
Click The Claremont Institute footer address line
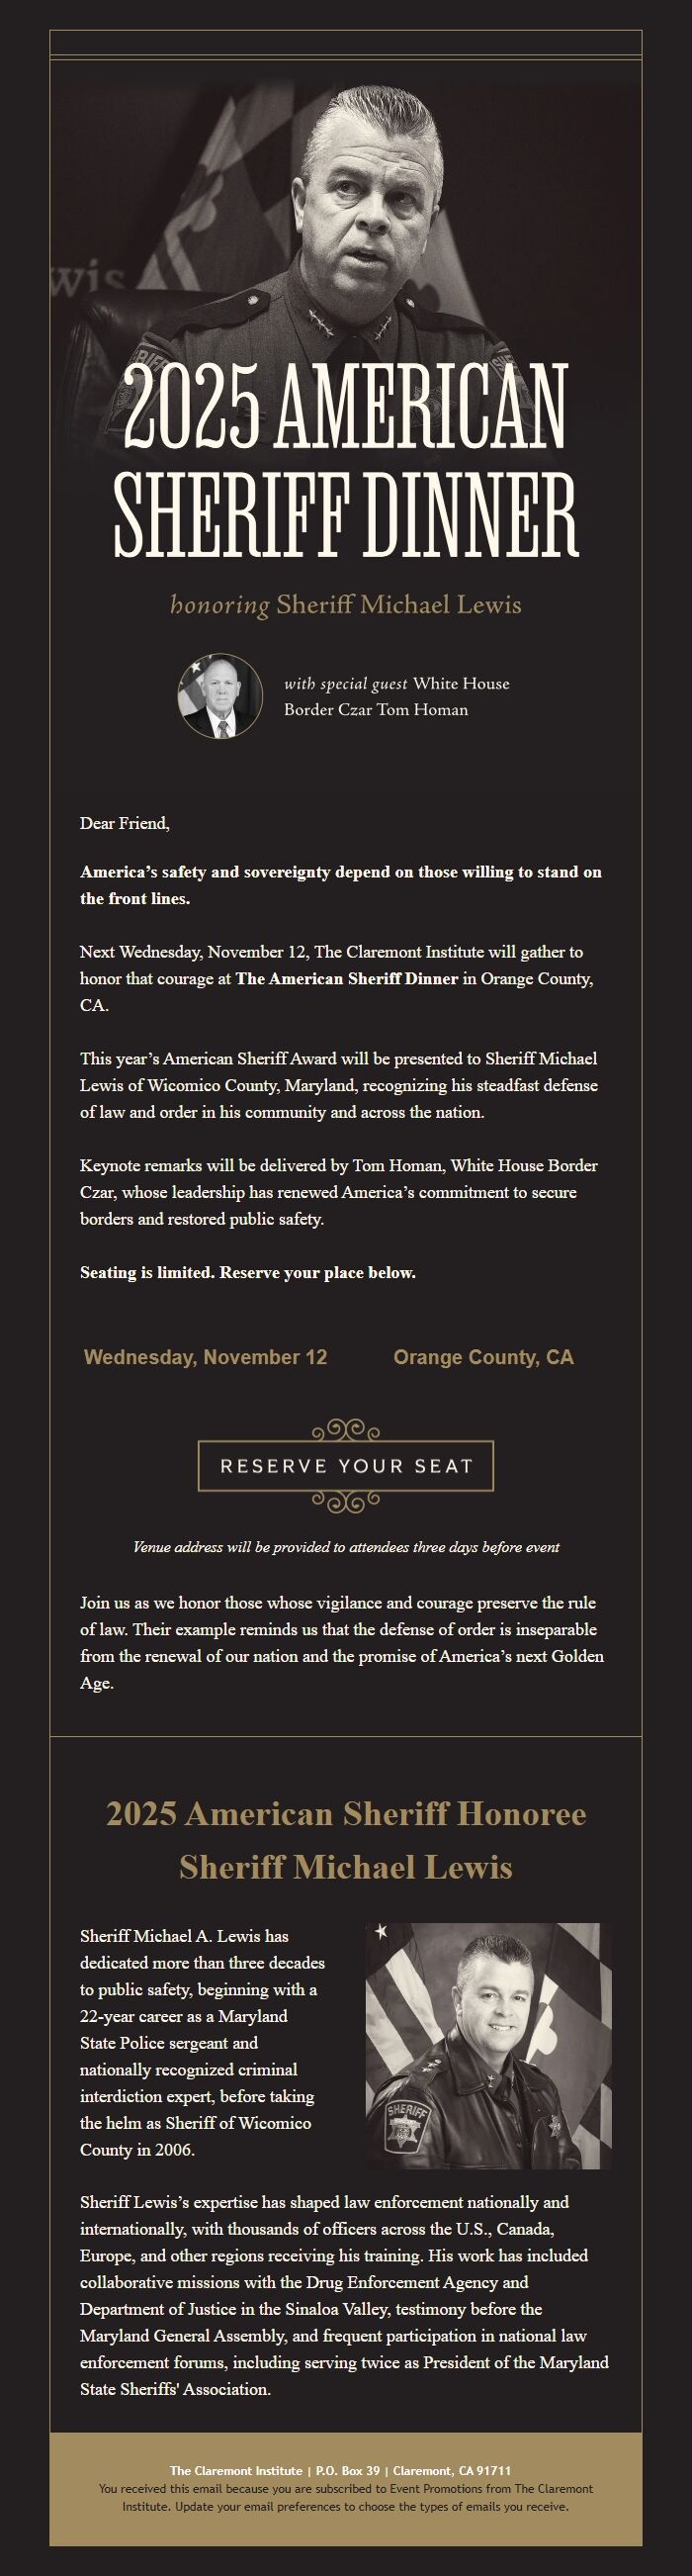coord(340,2470)
